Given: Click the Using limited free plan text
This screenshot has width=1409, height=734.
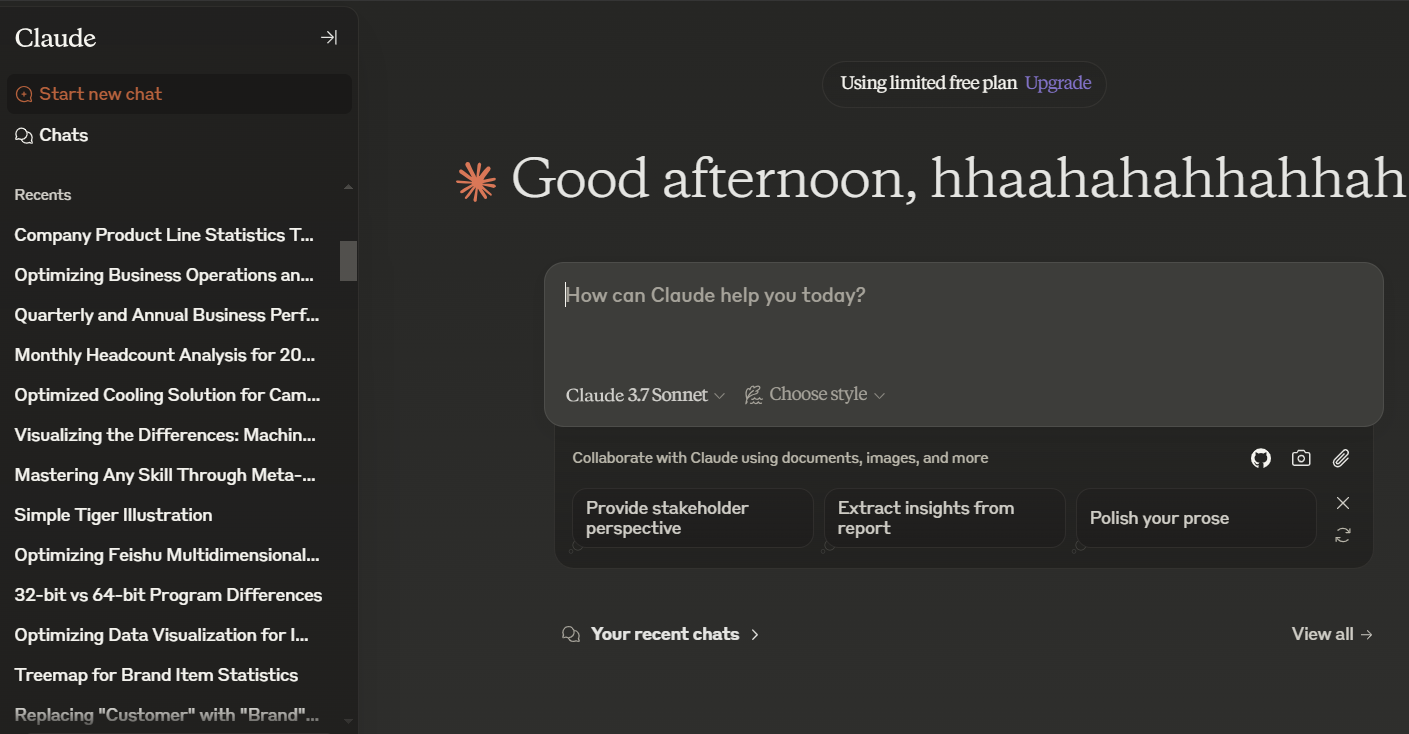Looking at the screenshot, I should pyautogui.click(x=928, y=83).
